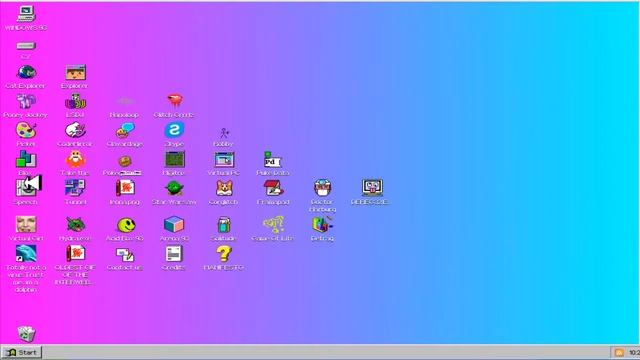Open the Solitude jar icon
This screenshot has width=640, height=360.
tap(224, 224)
